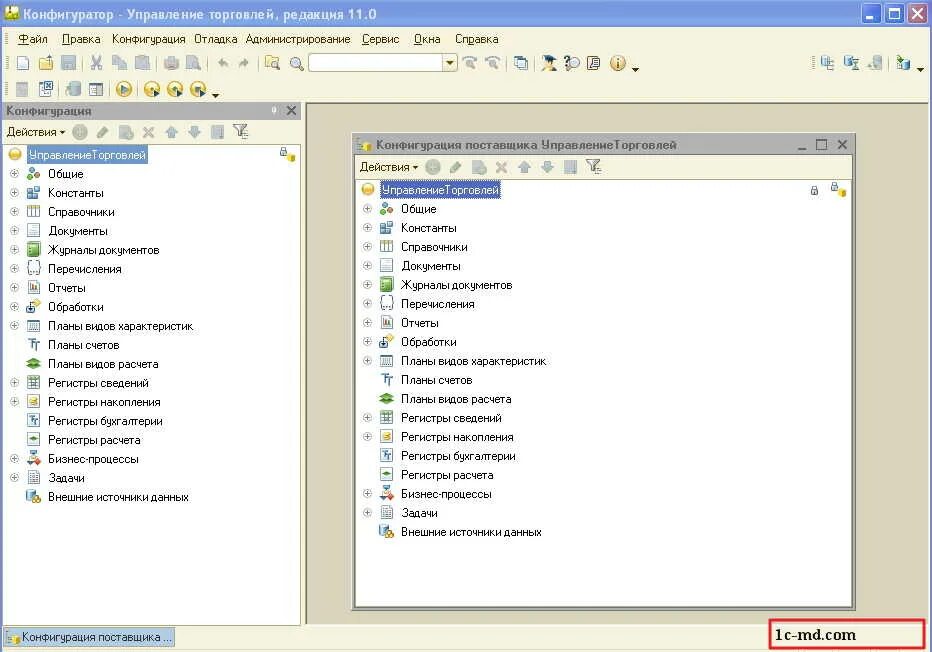Open the Файл menu
The width and height of the screenshot is (932, 652).
coord(33,39)
